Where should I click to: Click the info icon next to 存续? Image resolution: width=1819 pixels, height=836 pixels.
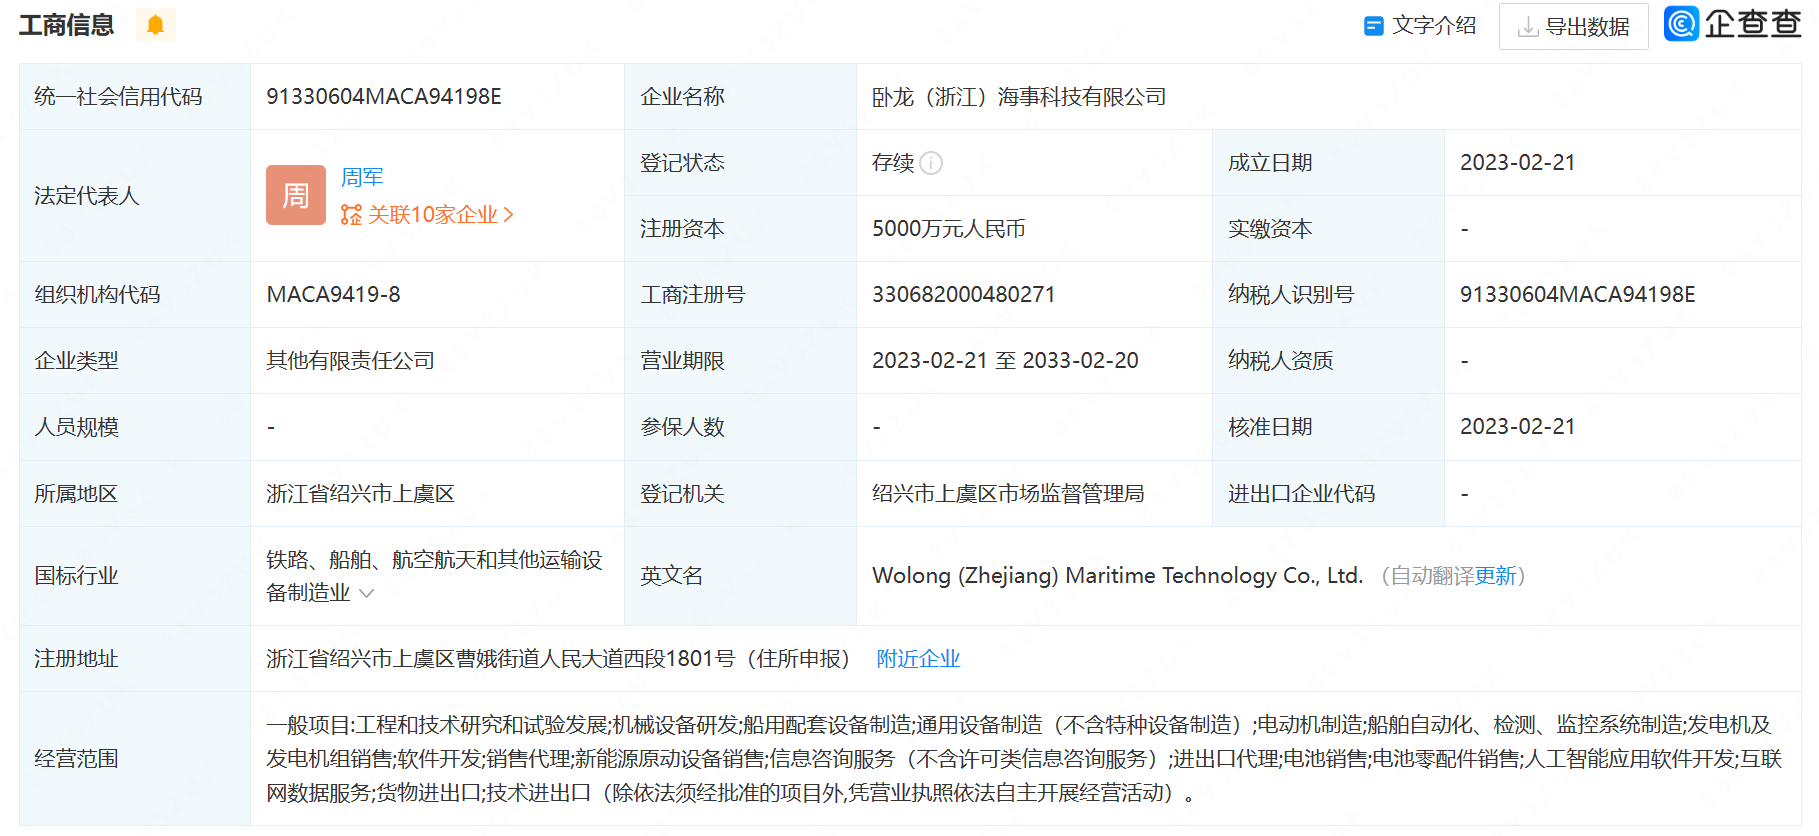(x=931, y=163)
